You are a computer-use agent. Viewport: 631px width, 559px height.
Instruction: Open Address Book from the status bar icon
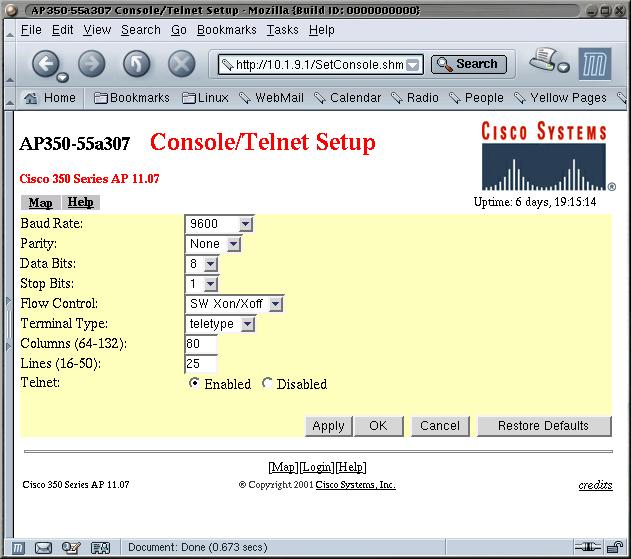point(100,548)
